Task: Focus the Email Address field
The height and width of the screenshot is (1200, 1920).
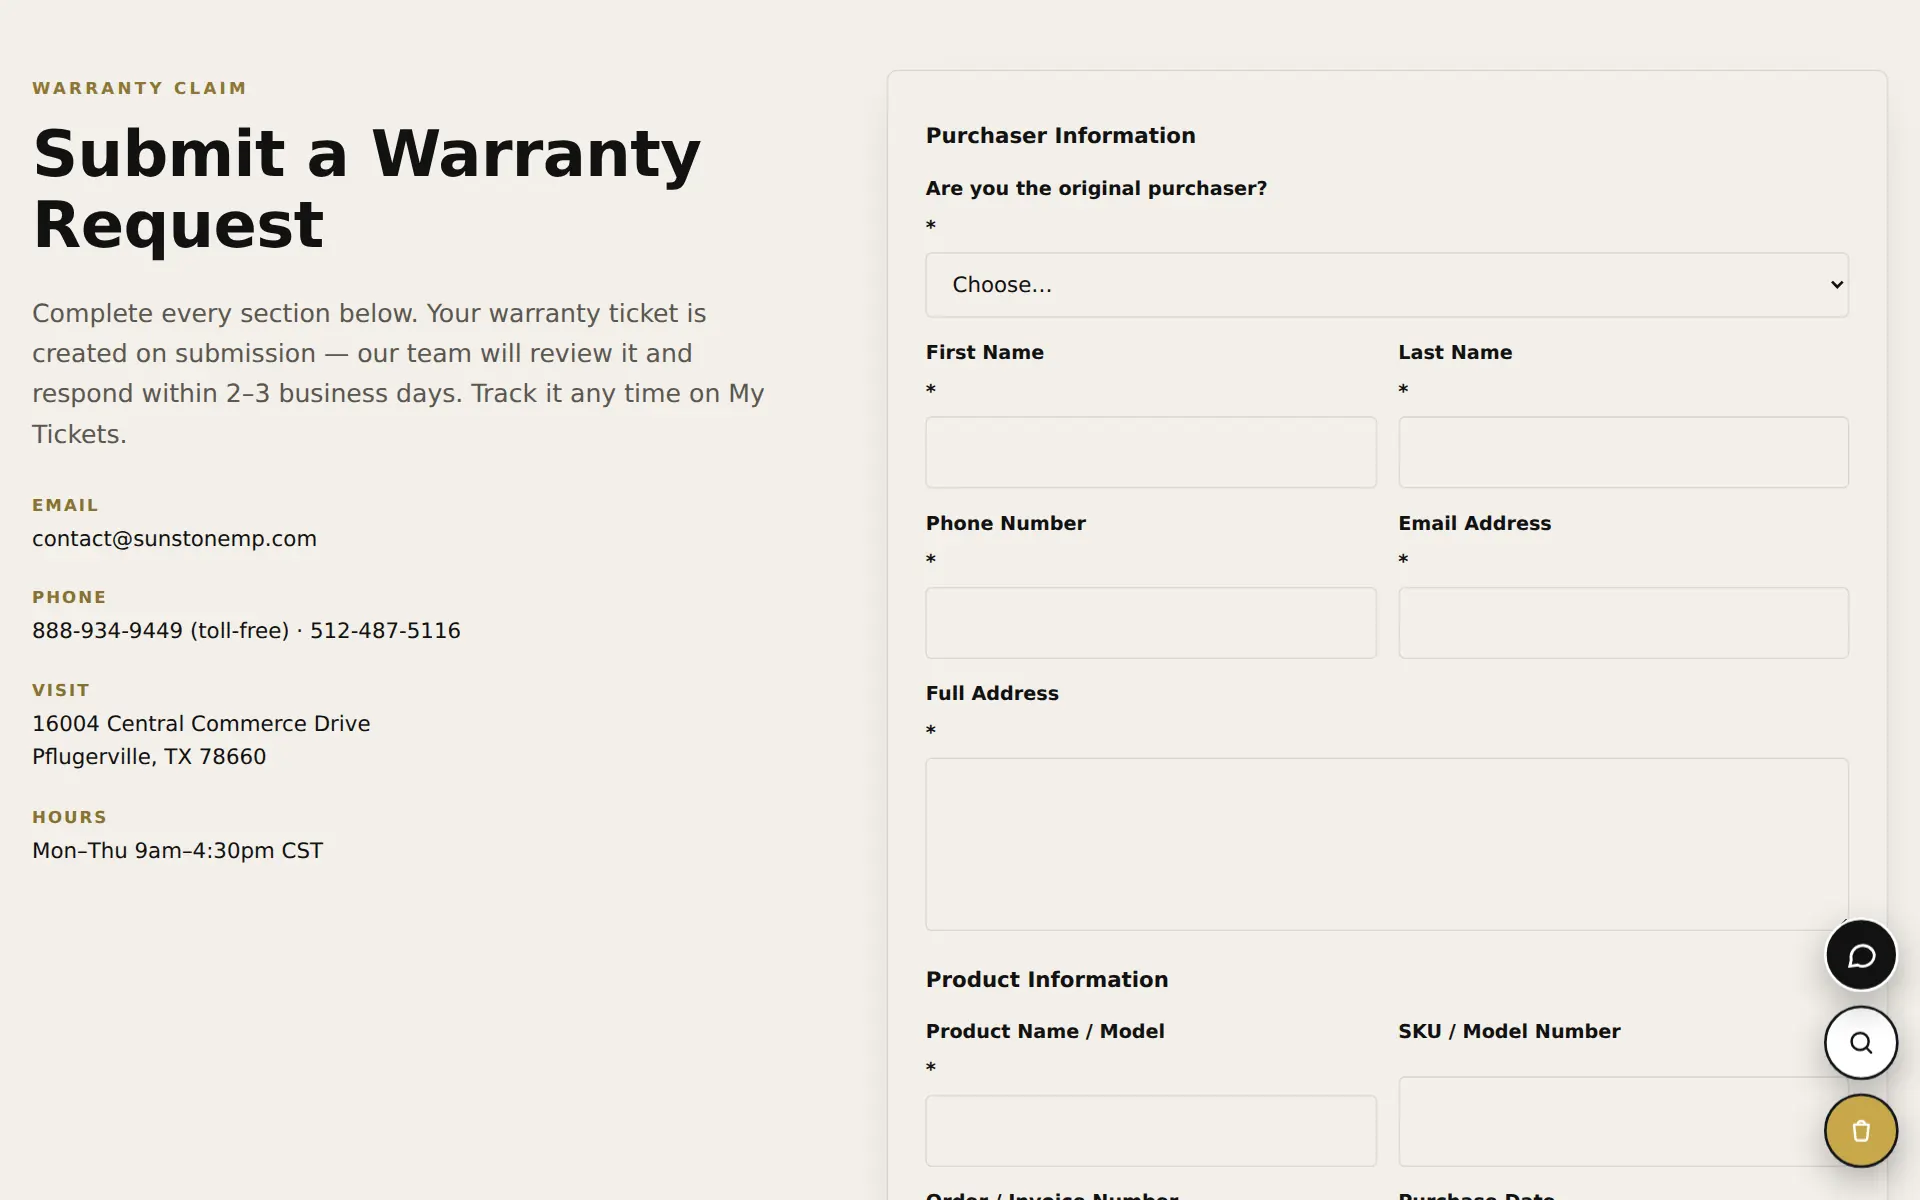Action: point(1623,623)
